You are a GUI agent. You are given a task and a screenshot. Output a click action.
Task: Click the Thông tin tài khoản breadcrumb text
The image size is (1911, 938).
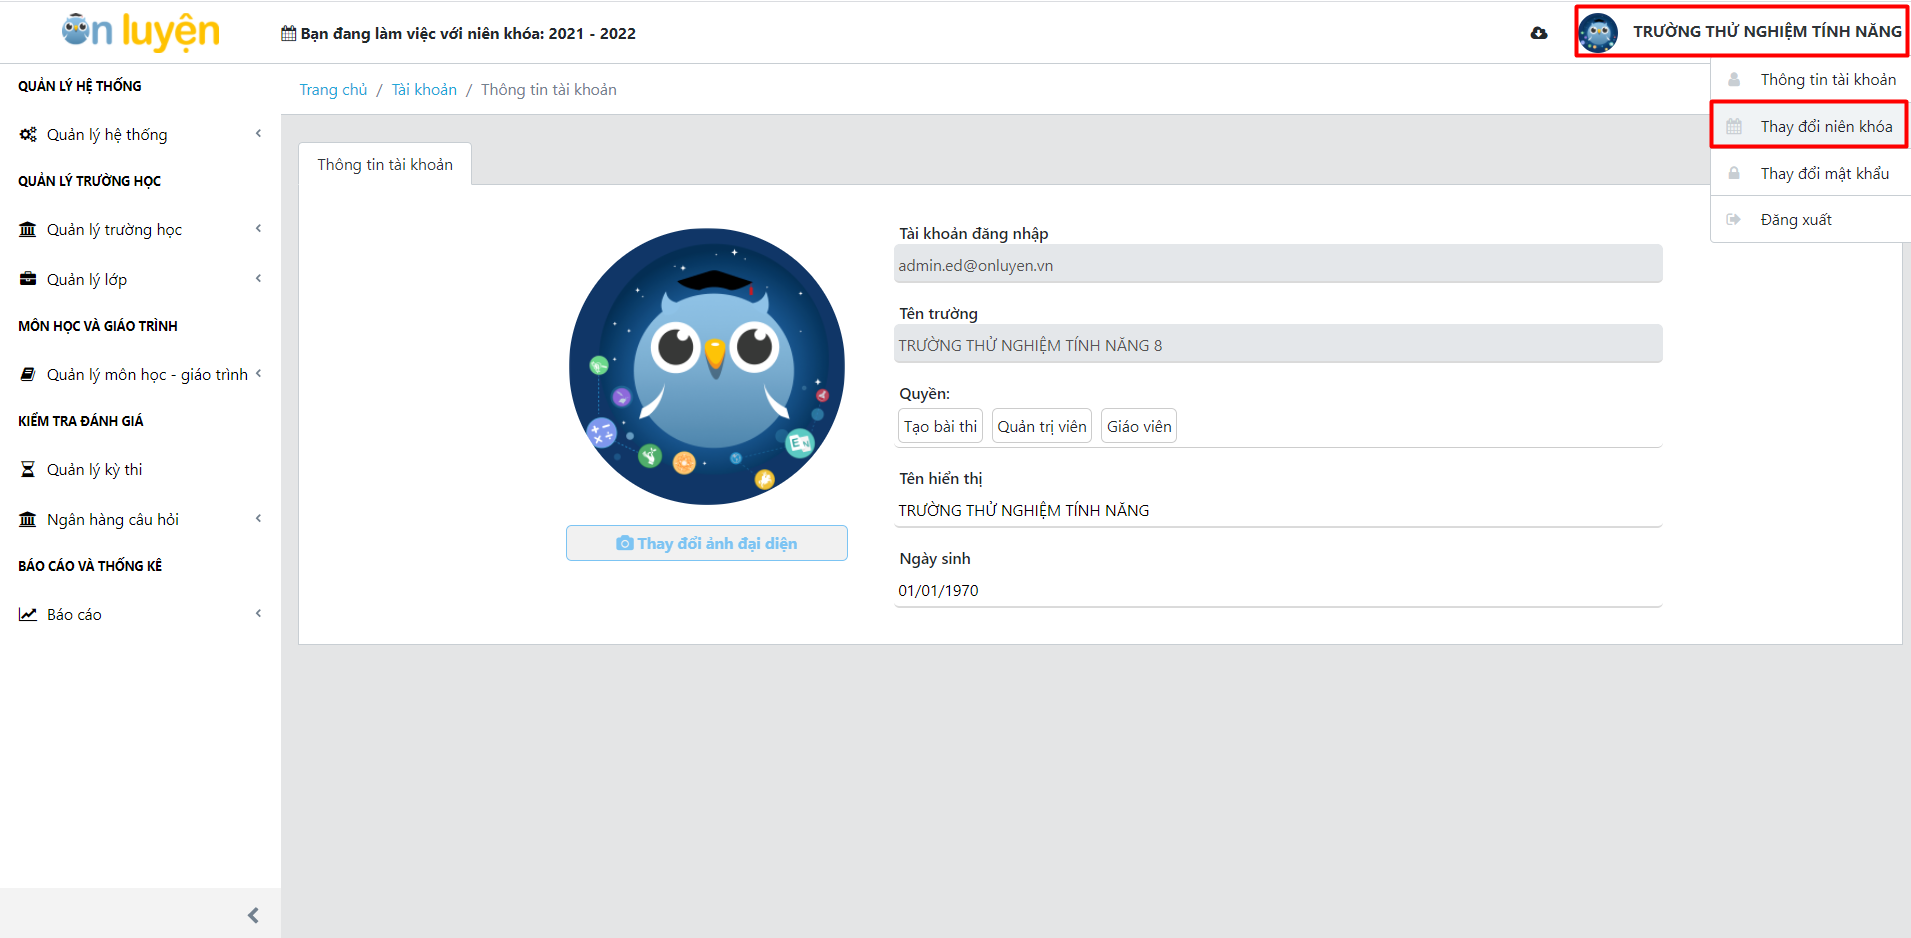tap(549, 90)
